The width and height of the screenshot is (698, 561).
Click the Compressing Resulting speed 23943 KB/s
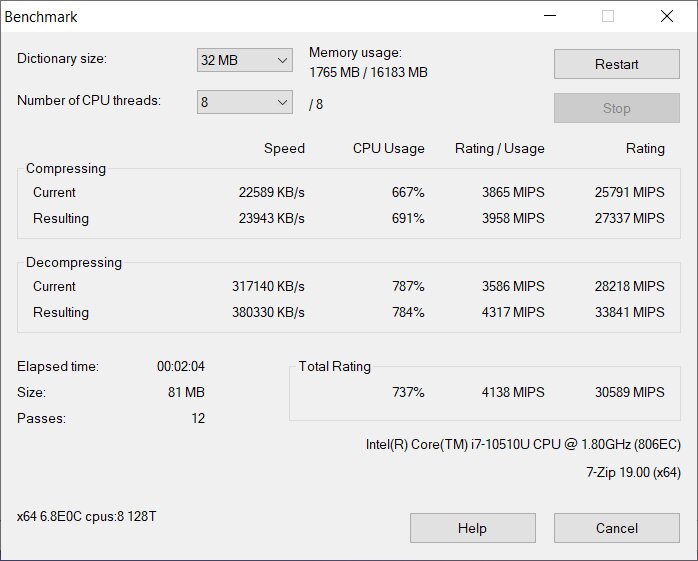(x=272, y=218)
